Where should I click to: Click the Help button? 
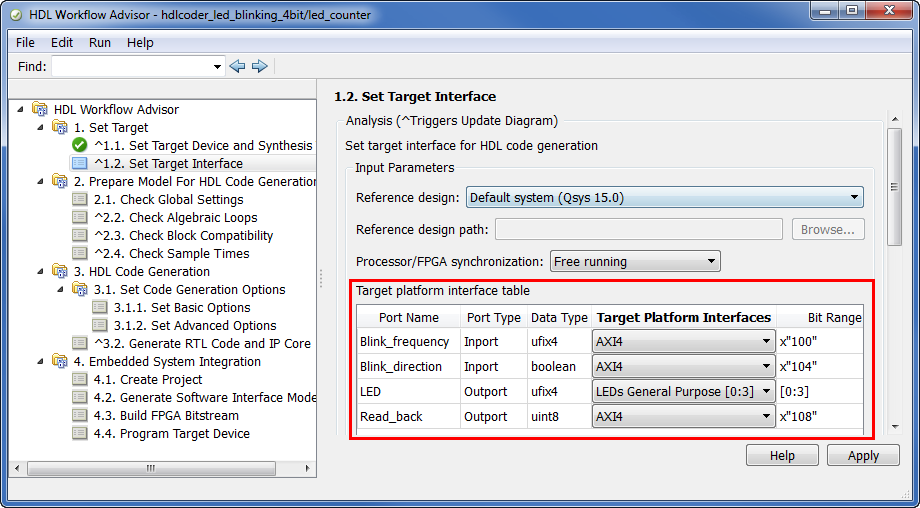coord(782,455)
